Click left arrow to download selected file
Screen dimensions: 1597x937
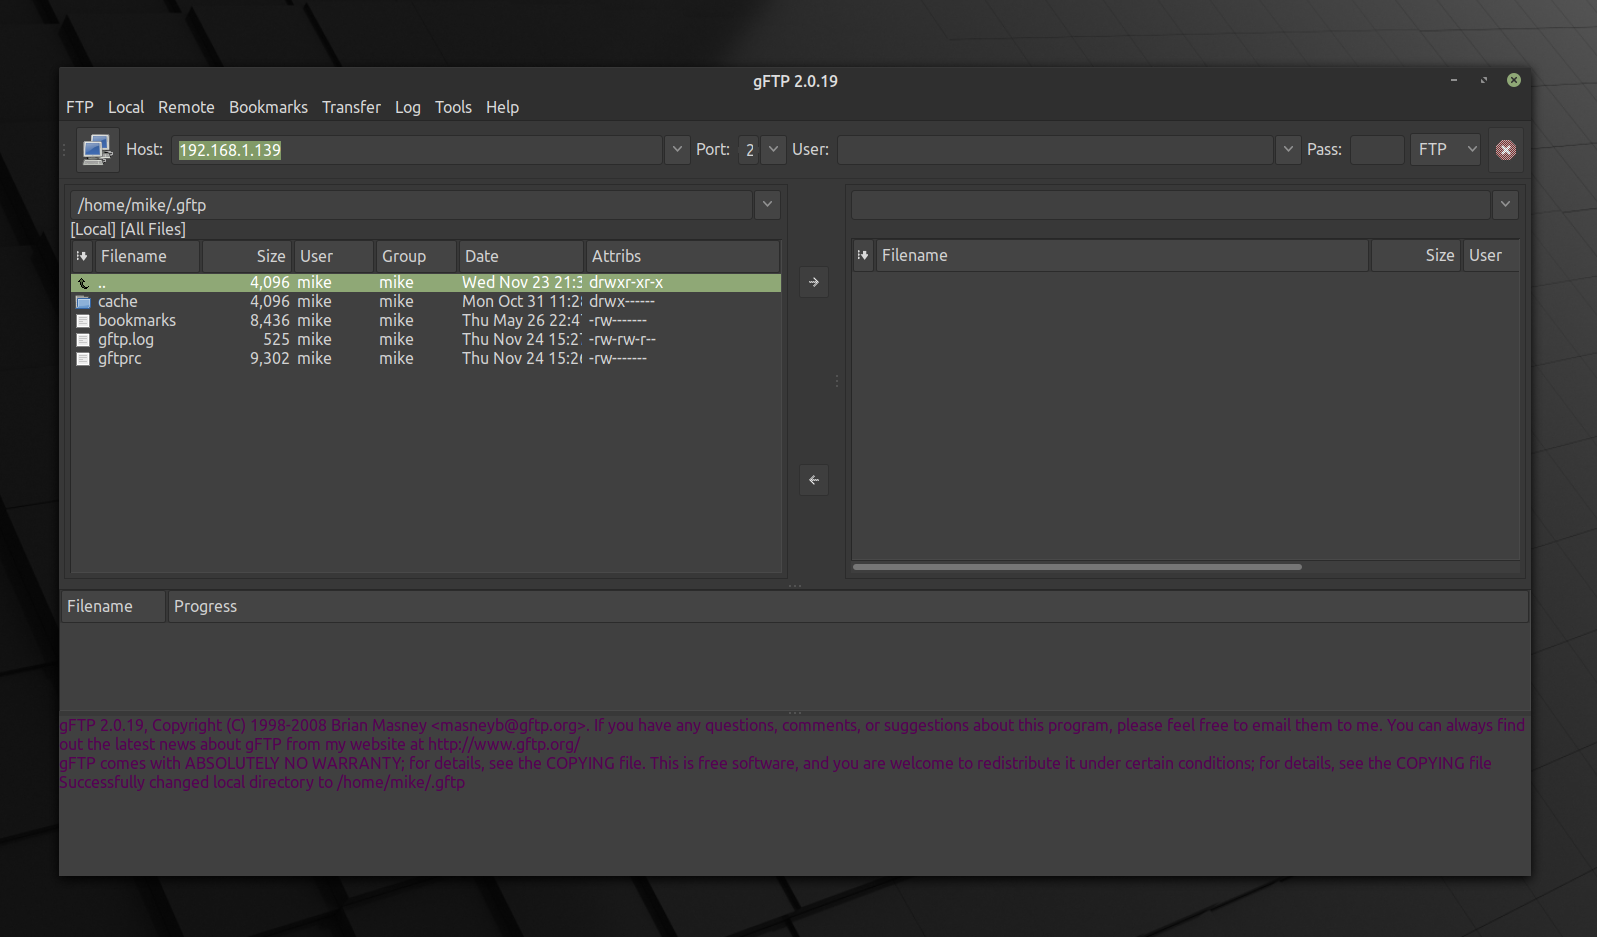tap(814, 480)
